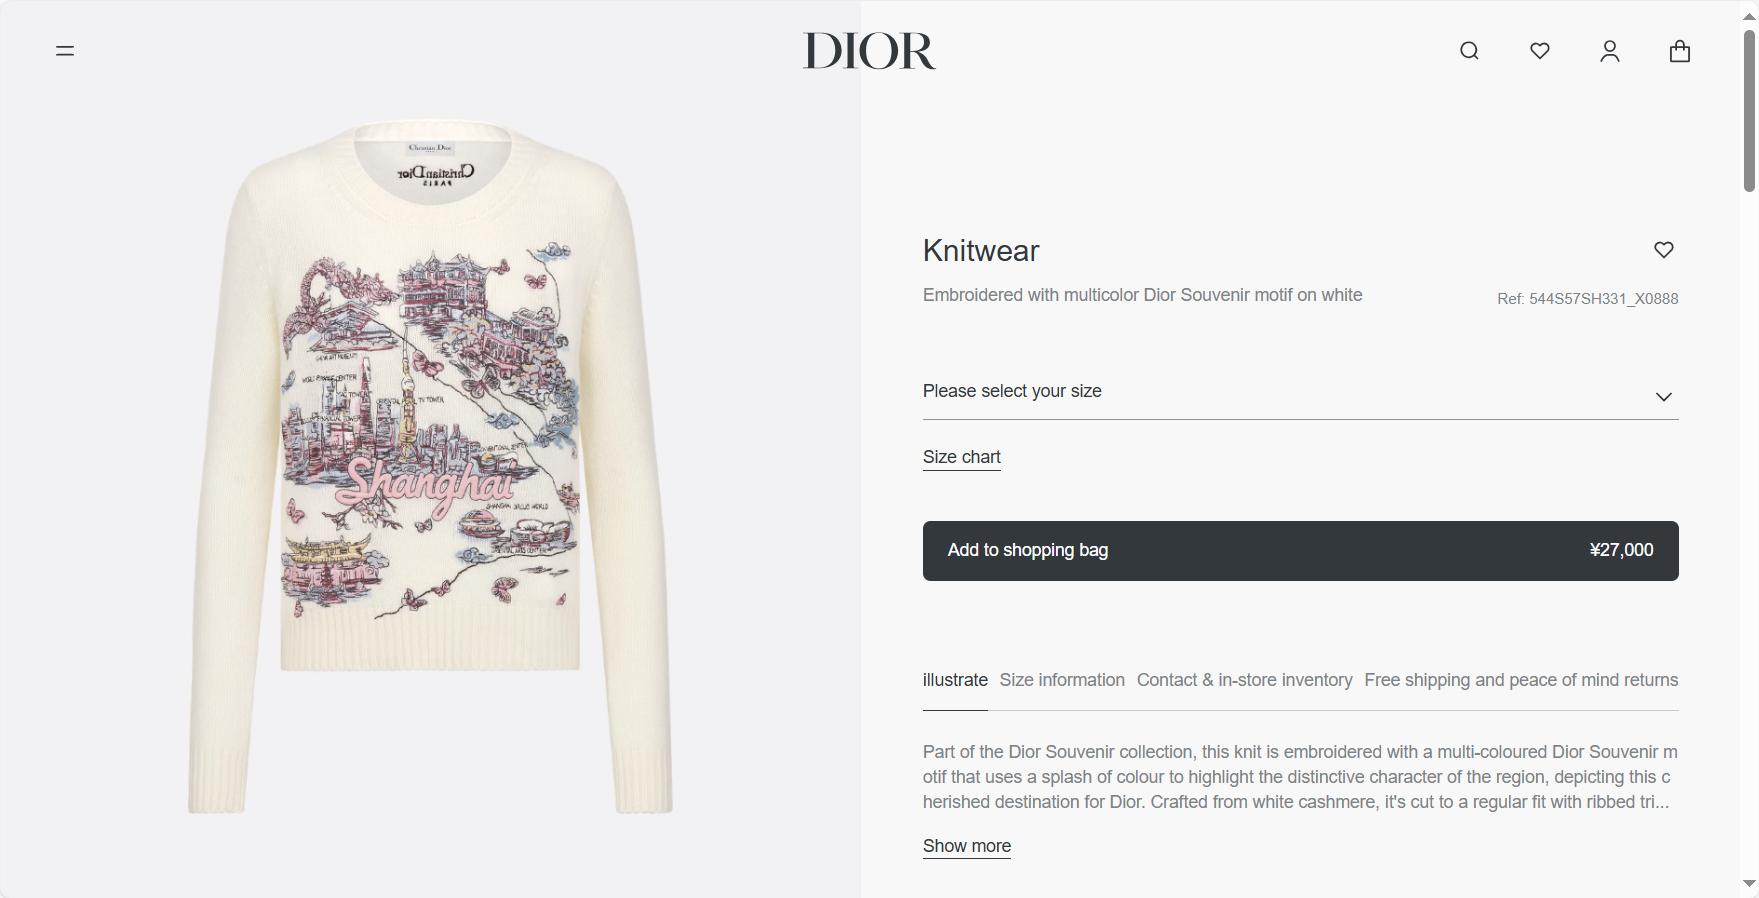Click the scrollbar down arrow

coord(1749,884)
